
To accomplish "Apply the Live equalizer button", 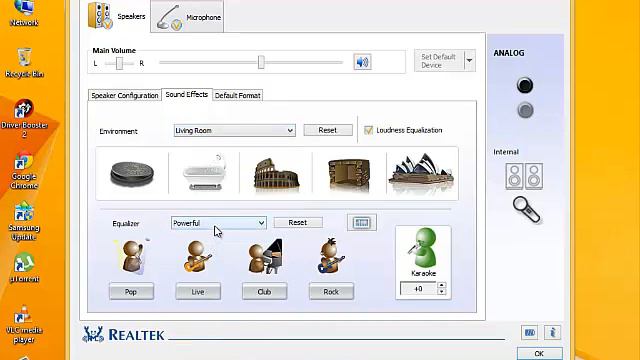I will [198, 291].
